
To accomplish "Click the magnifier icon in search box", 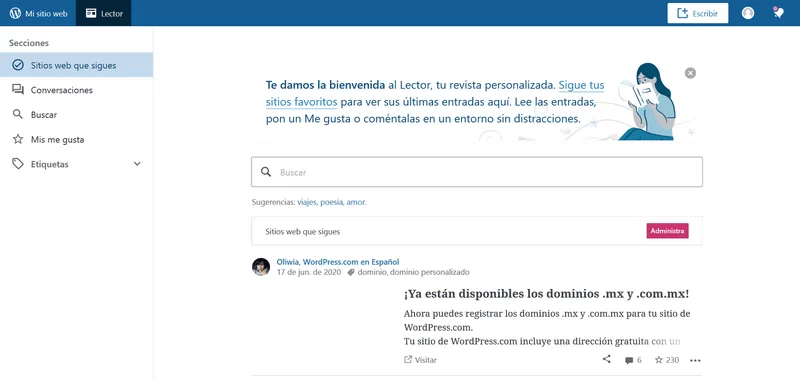I will (x=266, y=172).
